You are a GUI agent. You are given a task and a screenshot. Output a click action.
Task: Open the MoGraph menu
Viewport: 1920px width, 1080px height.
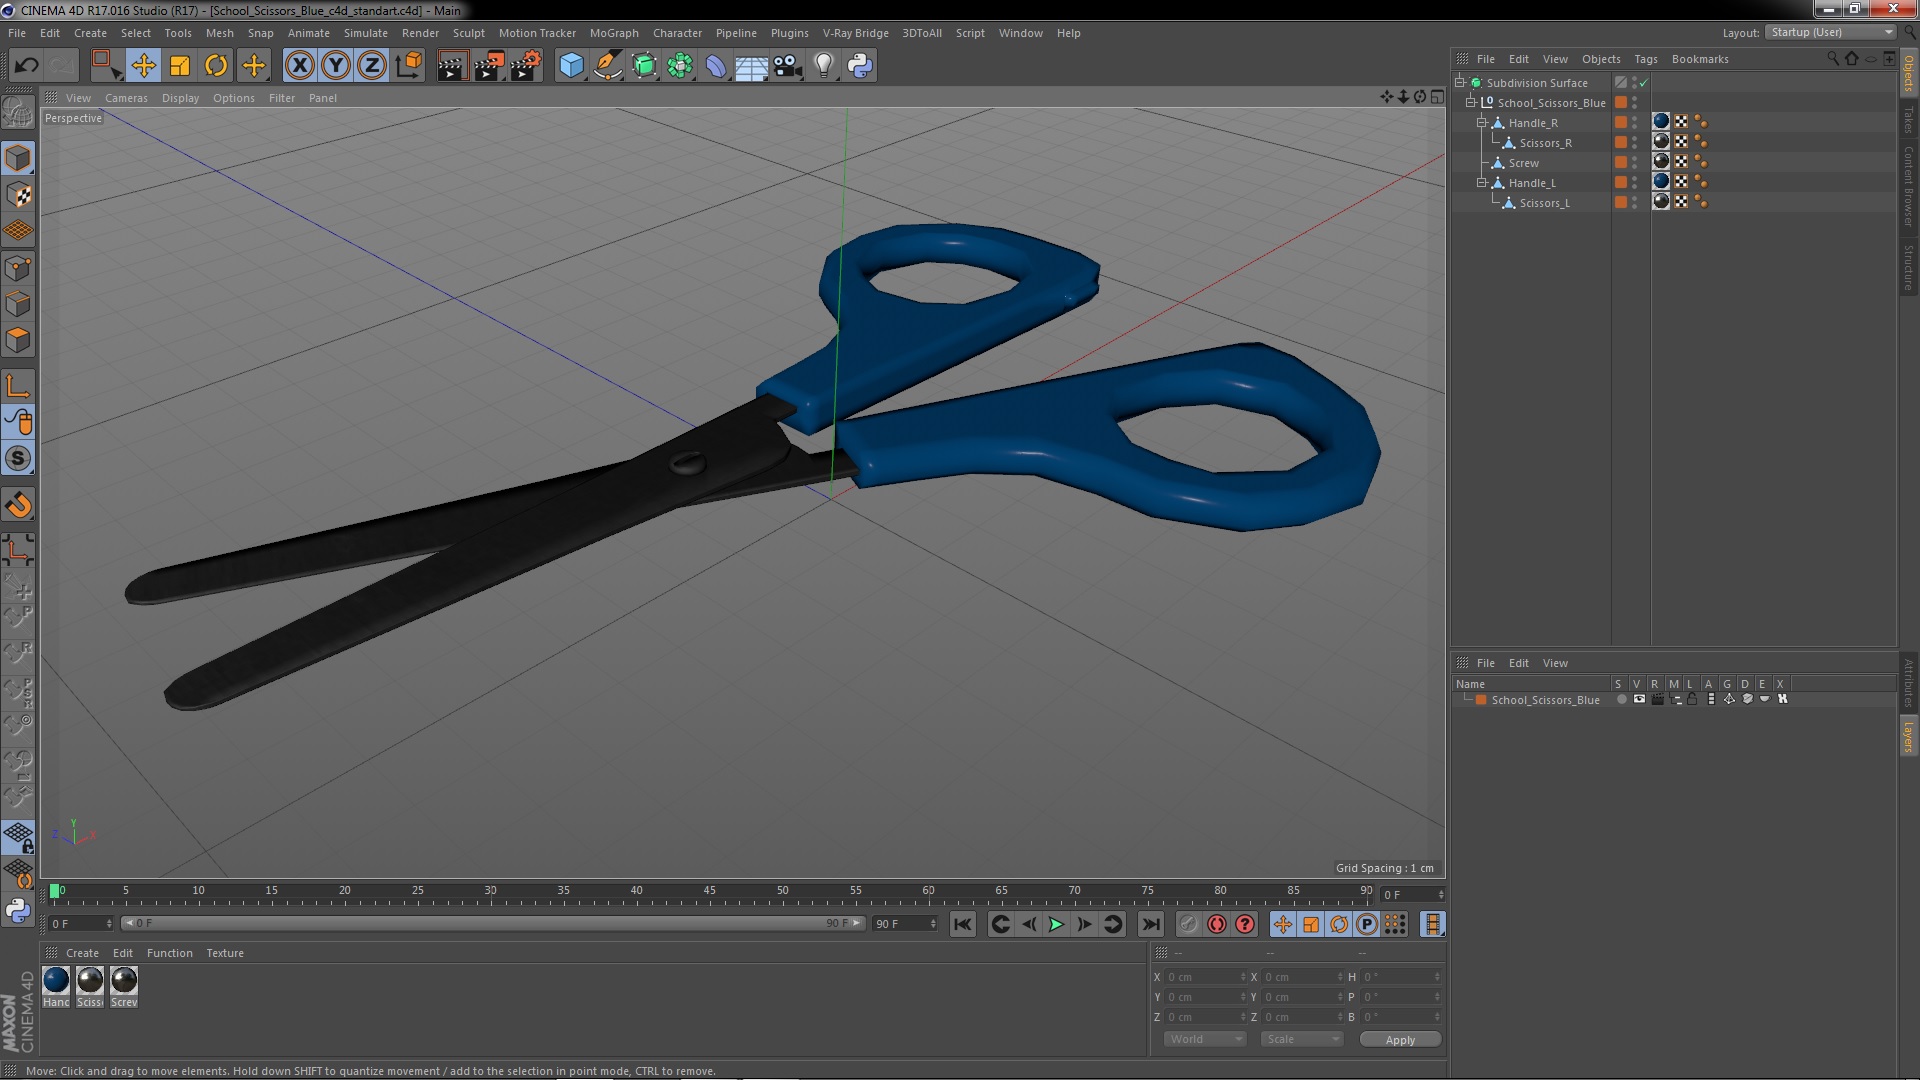tap(614, 33)
